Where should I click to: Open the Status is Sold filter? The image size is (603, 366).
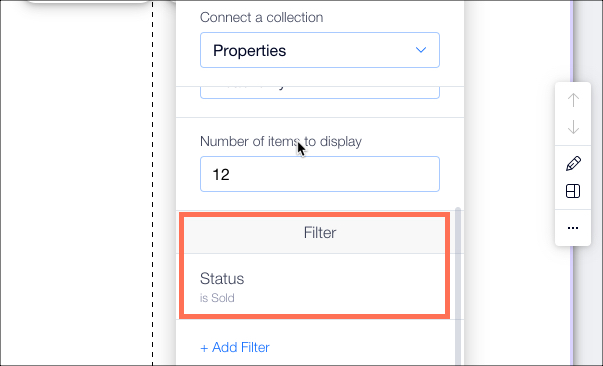click(x=315, y=286)
